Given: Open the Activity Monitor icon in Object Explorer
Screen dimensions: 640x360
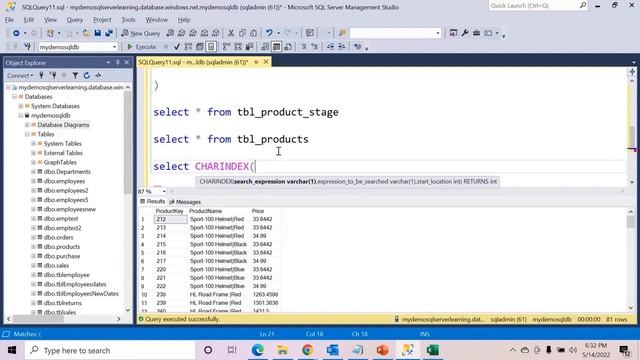Looking at the screenshot, I should 98,76.
